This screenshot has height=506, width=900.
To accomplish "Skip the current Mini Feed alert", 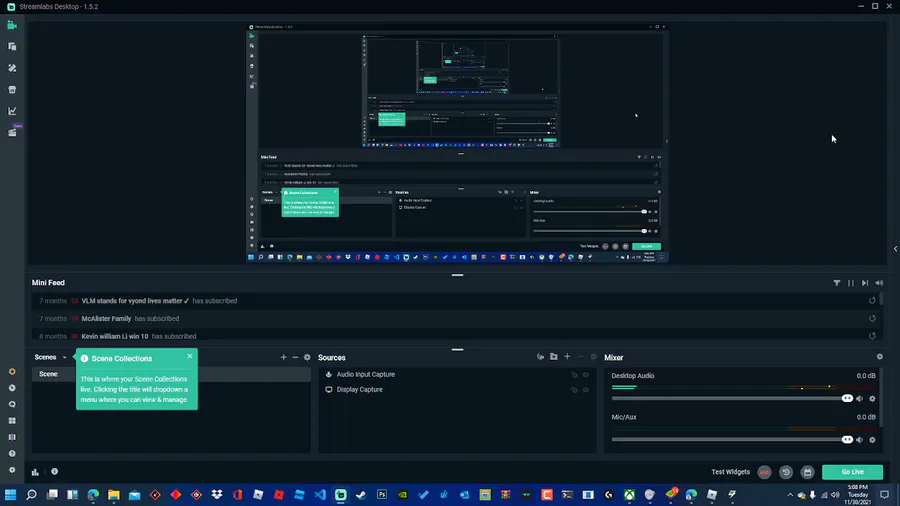I will [865, 283].
